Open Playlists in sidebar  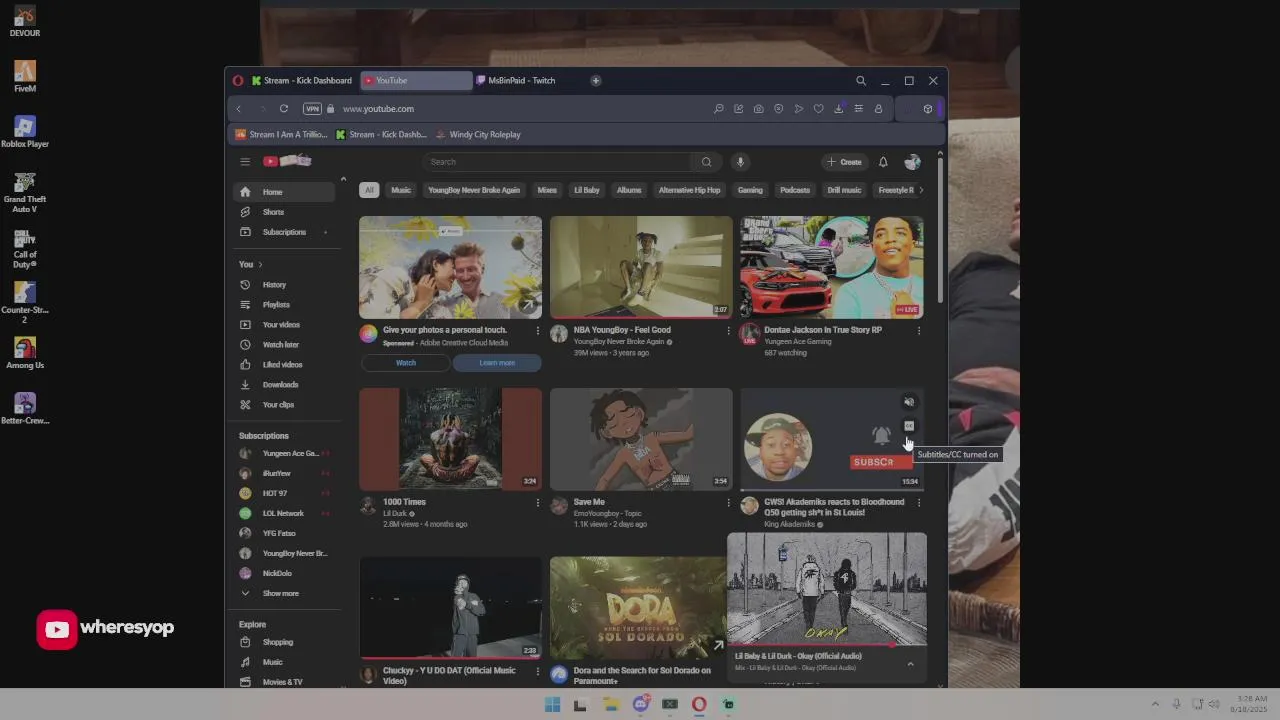pos(284,305)
